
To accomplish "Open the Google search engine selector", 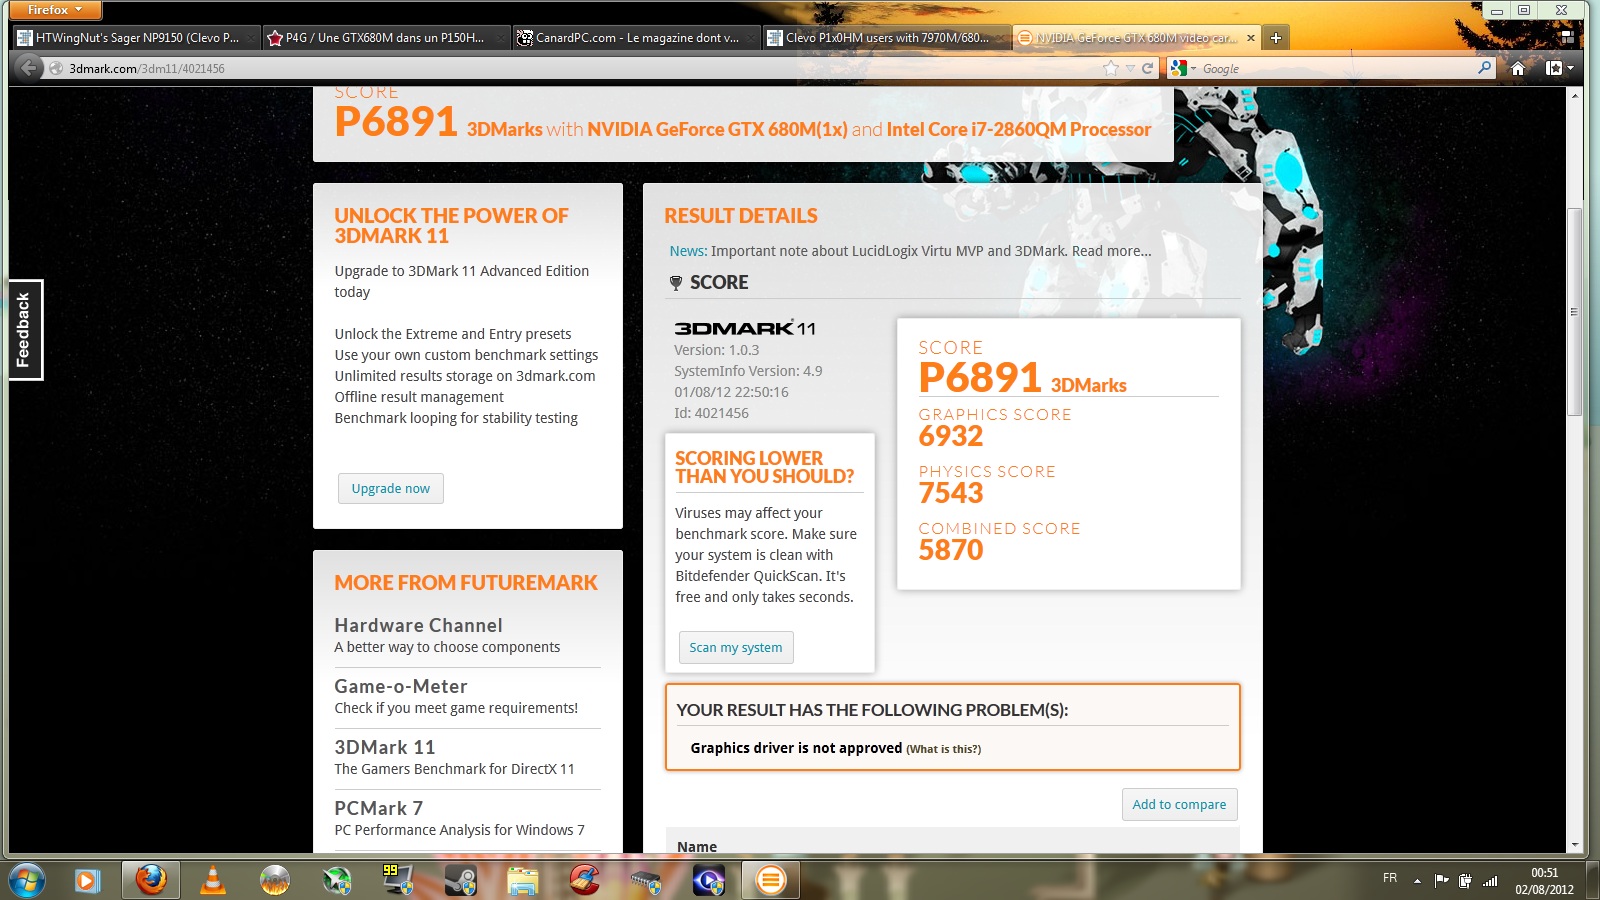I will pos(1183,68).
